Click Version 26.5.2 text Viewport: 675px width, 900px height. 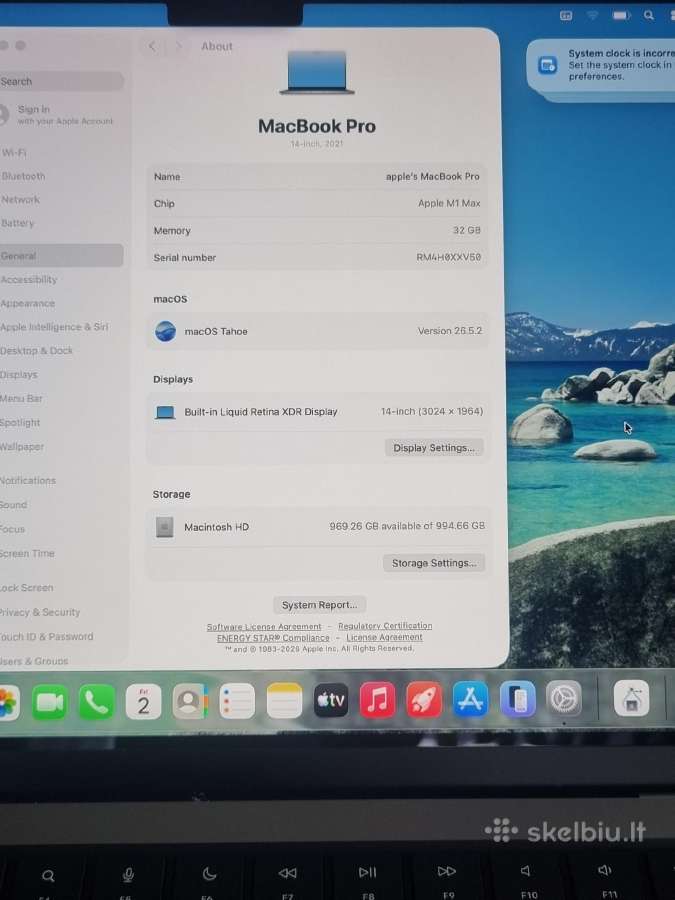(x=450, y=331)
